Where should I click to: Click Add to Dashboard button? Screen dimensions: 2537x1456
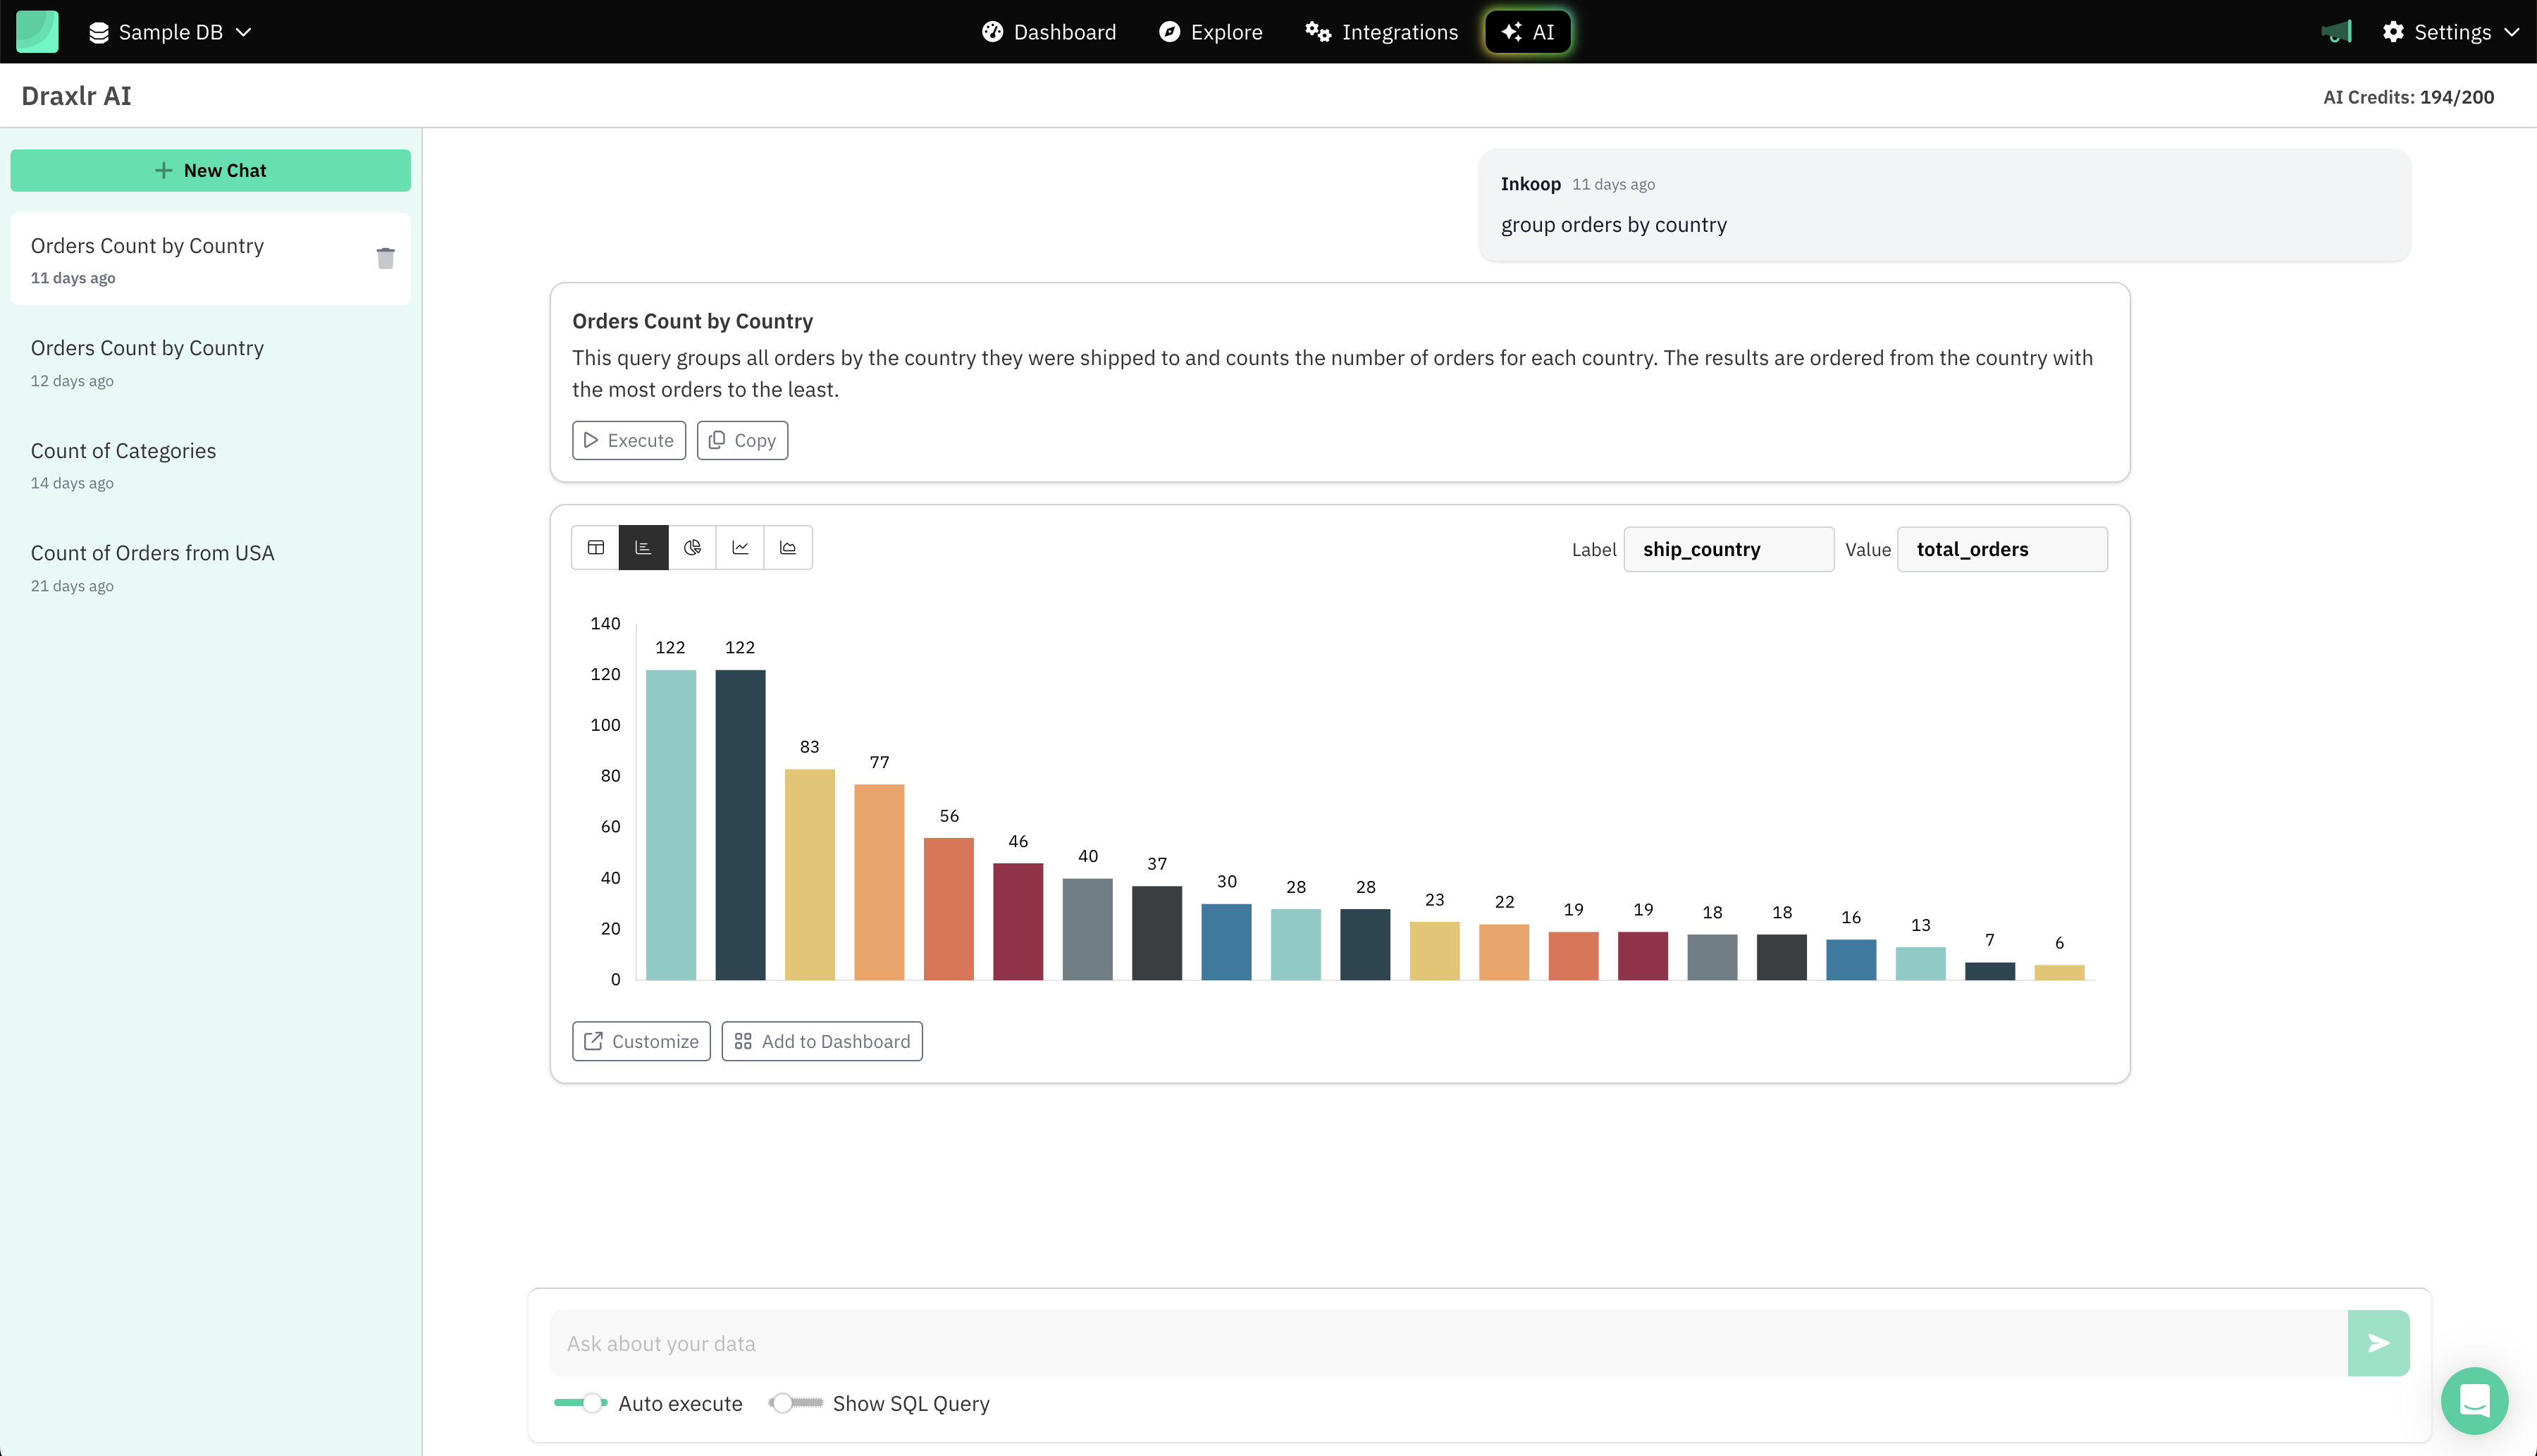pos(822,1041)
